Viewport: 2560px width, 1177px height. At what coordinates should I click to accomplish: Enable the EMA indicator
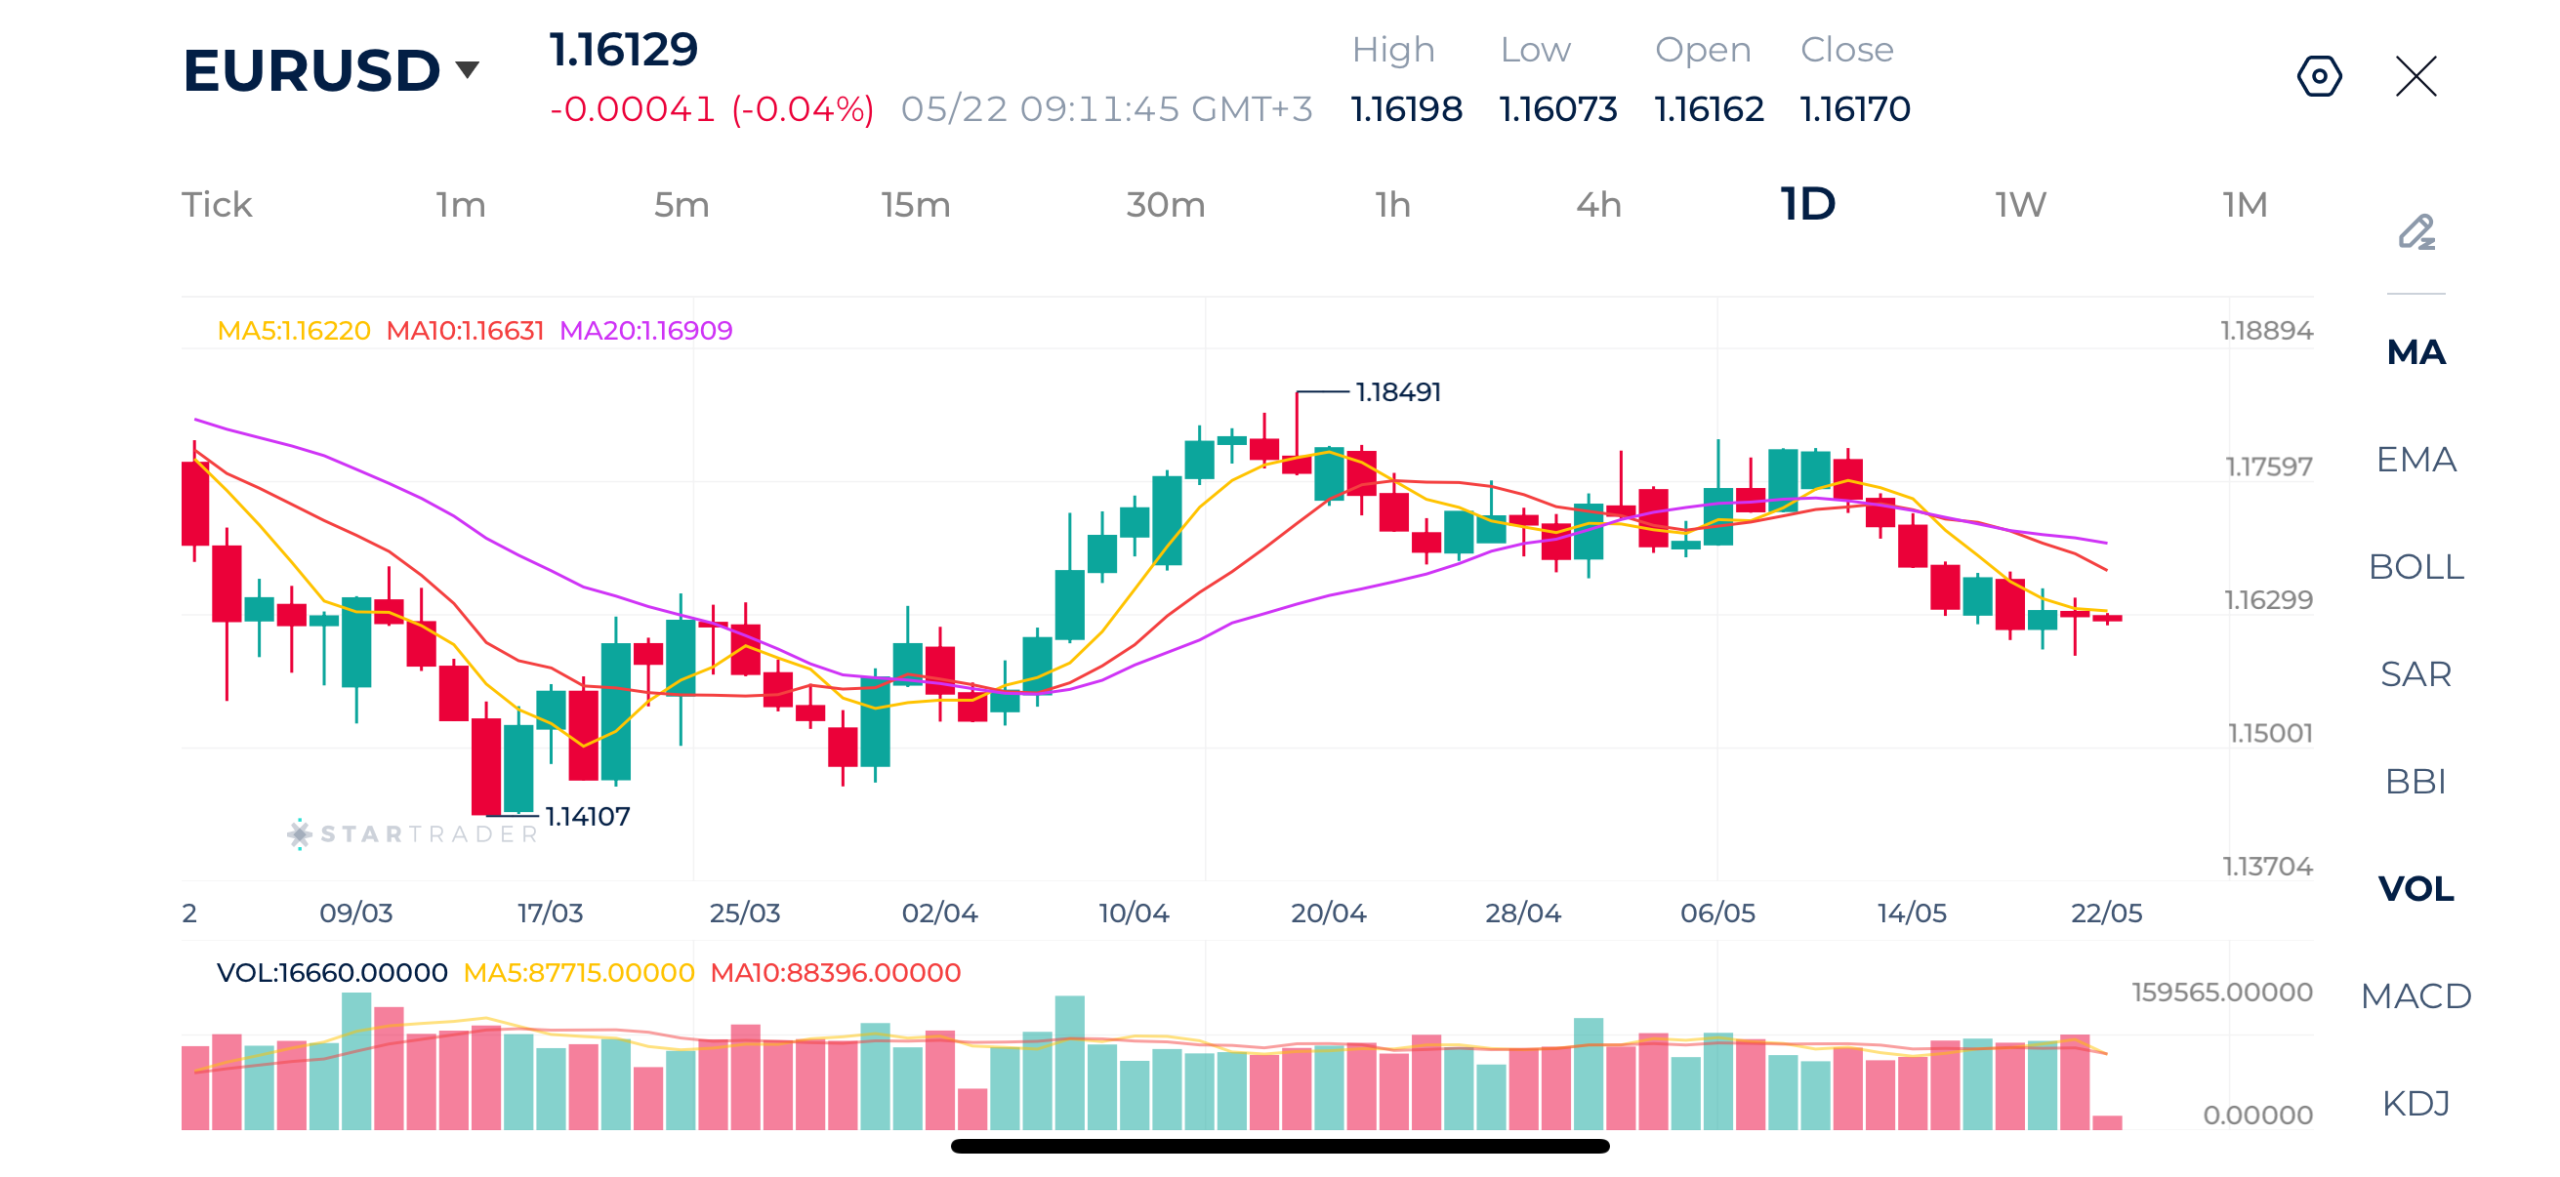tap(2415, 458)
